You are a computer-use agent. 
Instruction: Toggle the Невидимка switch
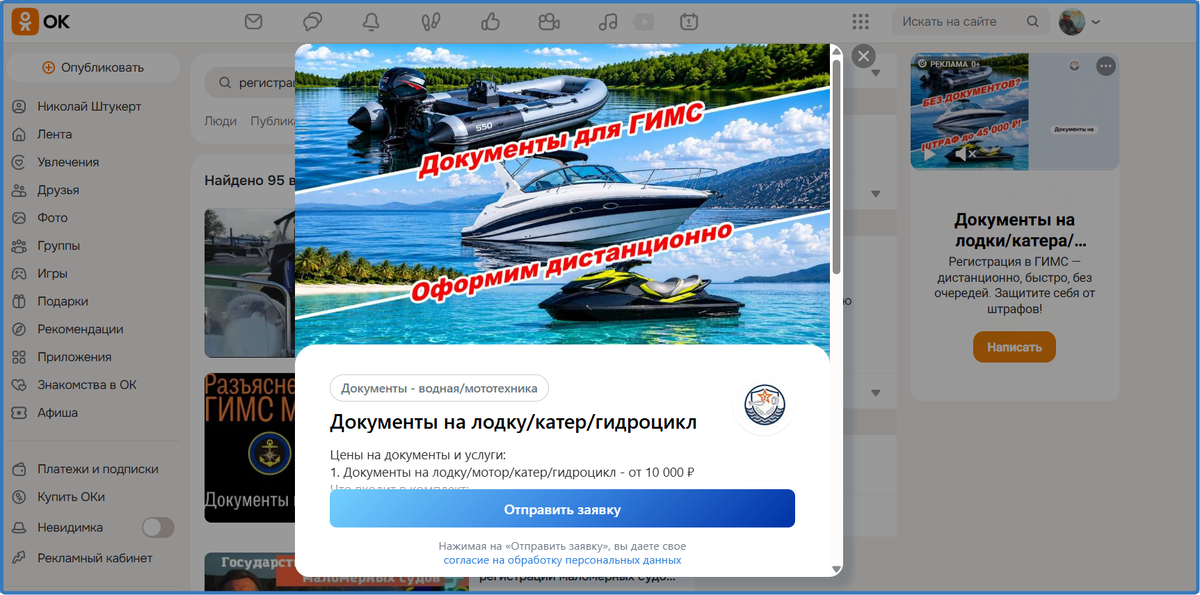(x=158, y=527)
